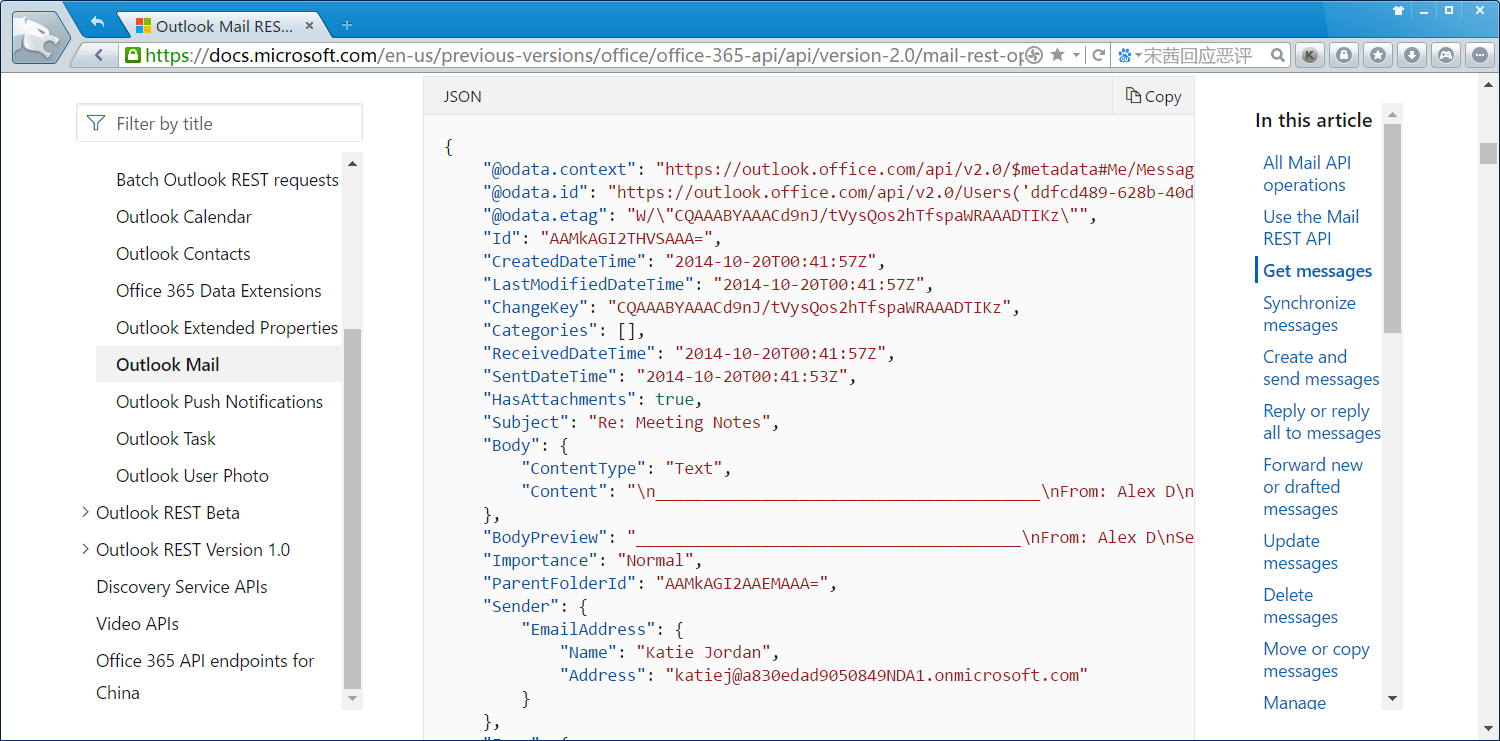This screenshot has width=1500, height=741.
Task: Open Outlook Task in sidebar
Action: coord(166,439)
